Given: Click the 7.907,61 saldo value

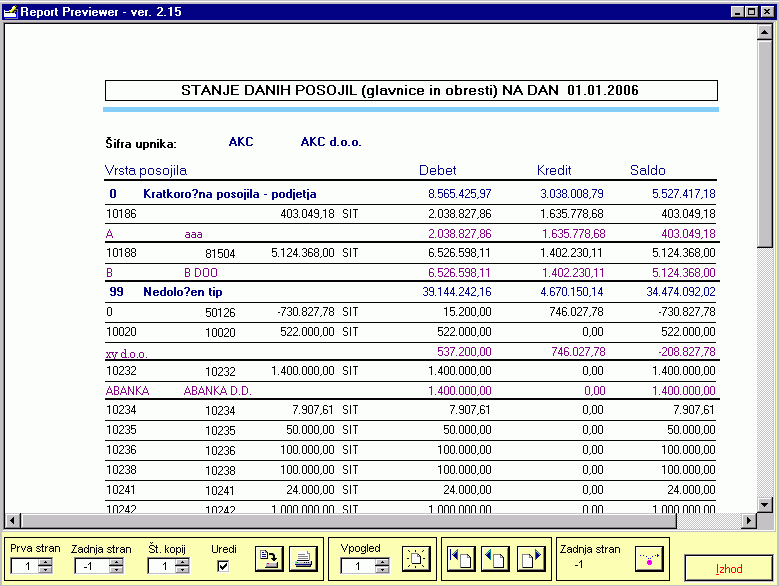Looking at the screenshot, I should click(694, 410).
